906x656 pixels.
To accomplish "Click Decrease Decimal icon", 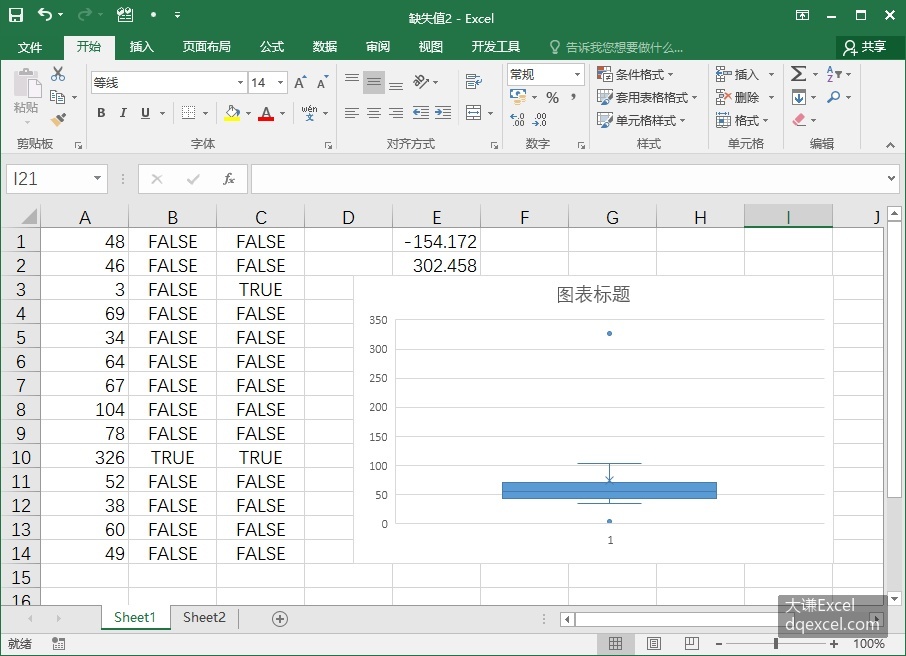I will [540, 120].
